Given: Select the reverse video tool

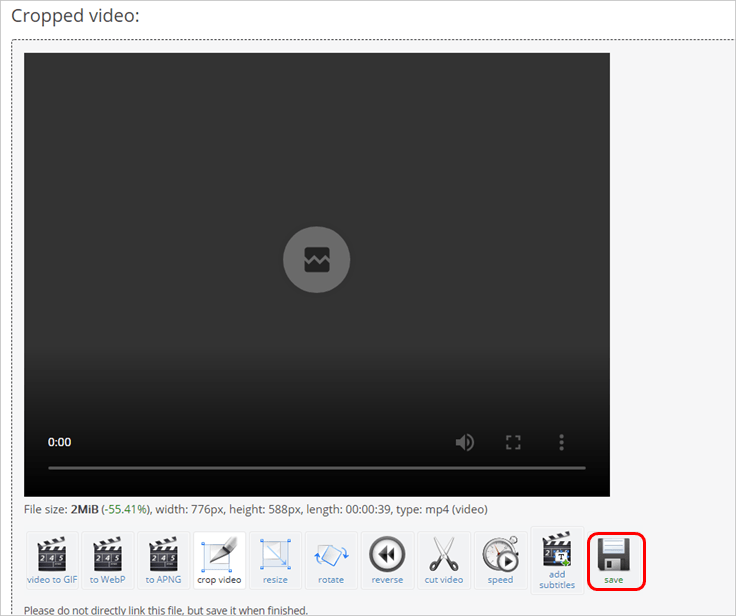Looking at the screenshot, I should (x=387, y=560).
